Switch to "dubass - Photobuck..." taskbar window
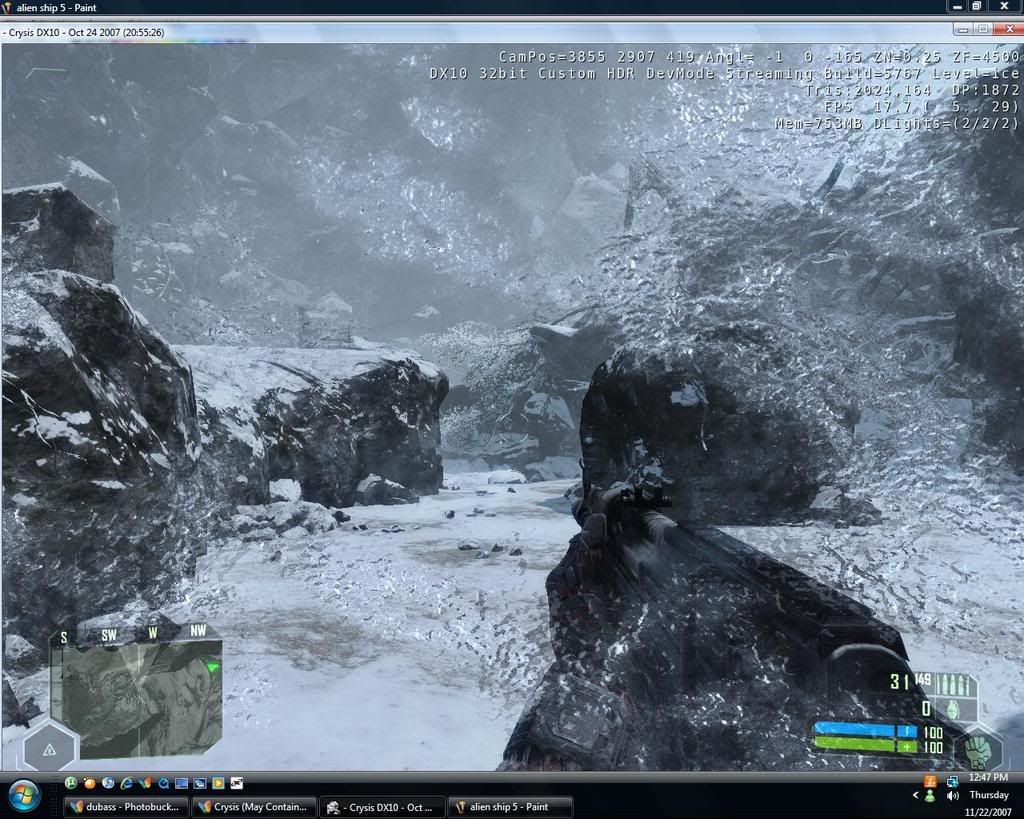Screen dimensions: 1024x819 click(x=126, y=807)
